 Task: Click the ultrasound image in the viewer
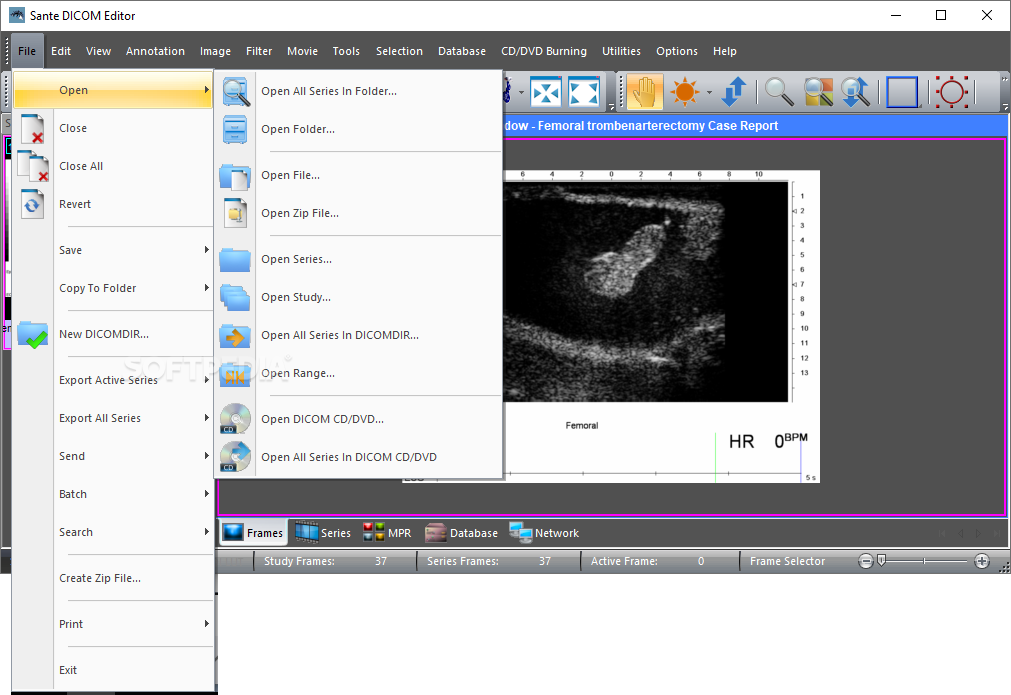(645, 291)
